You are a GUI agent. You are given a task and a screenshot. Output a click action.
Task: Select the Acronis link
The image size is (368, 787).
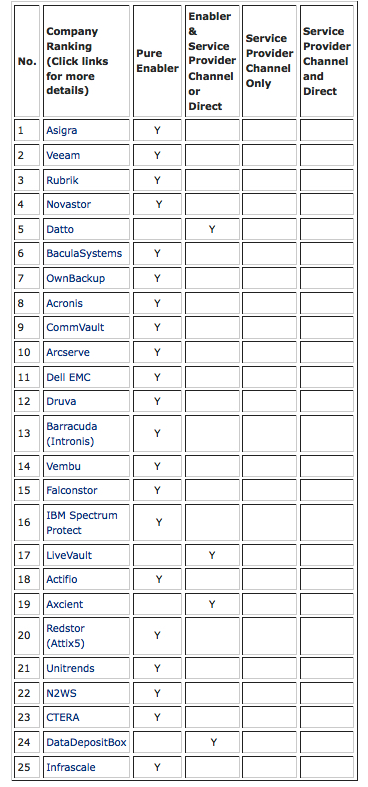64,303
